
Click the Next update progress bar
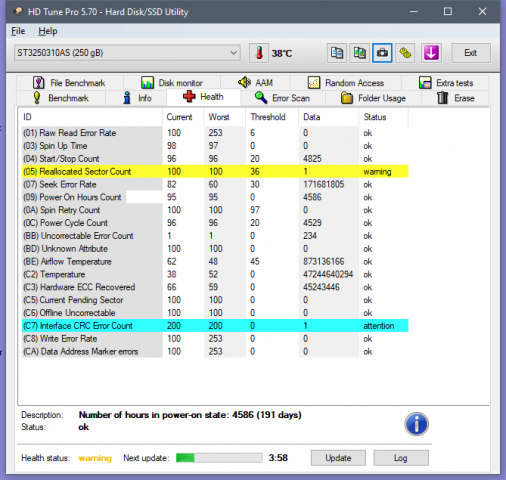tap(219, 458)
